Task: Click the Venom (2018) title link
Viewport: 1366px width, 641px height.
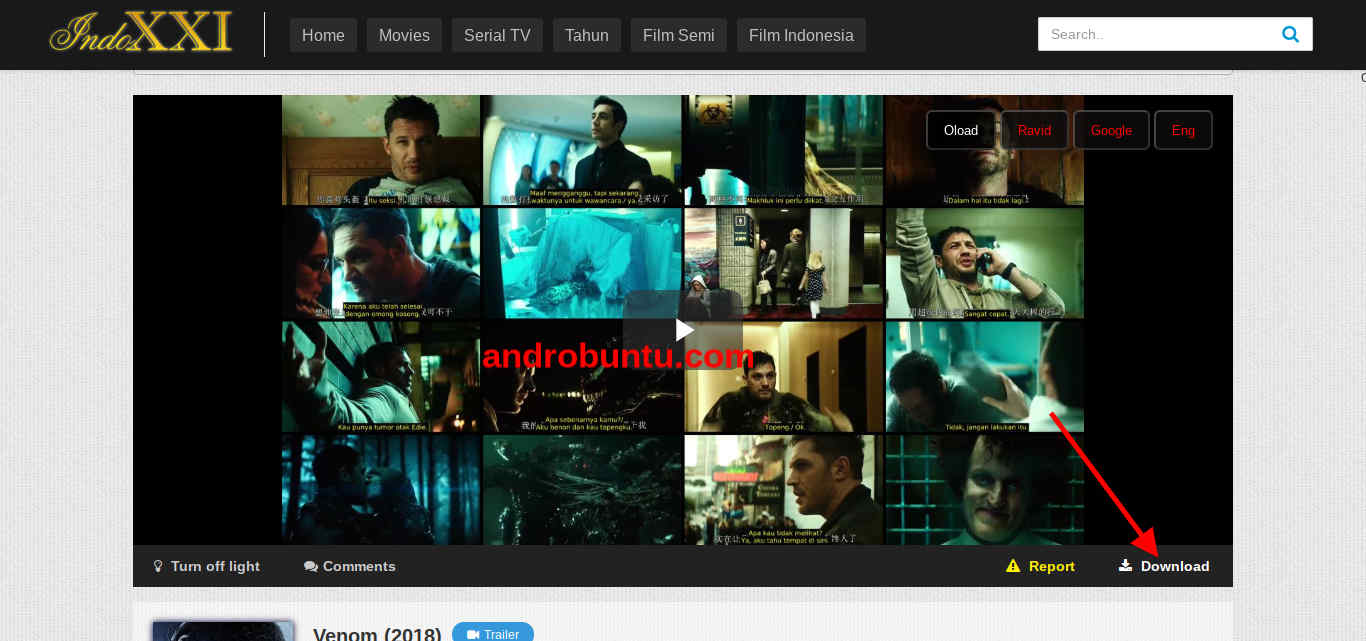Action: point(378,633)
